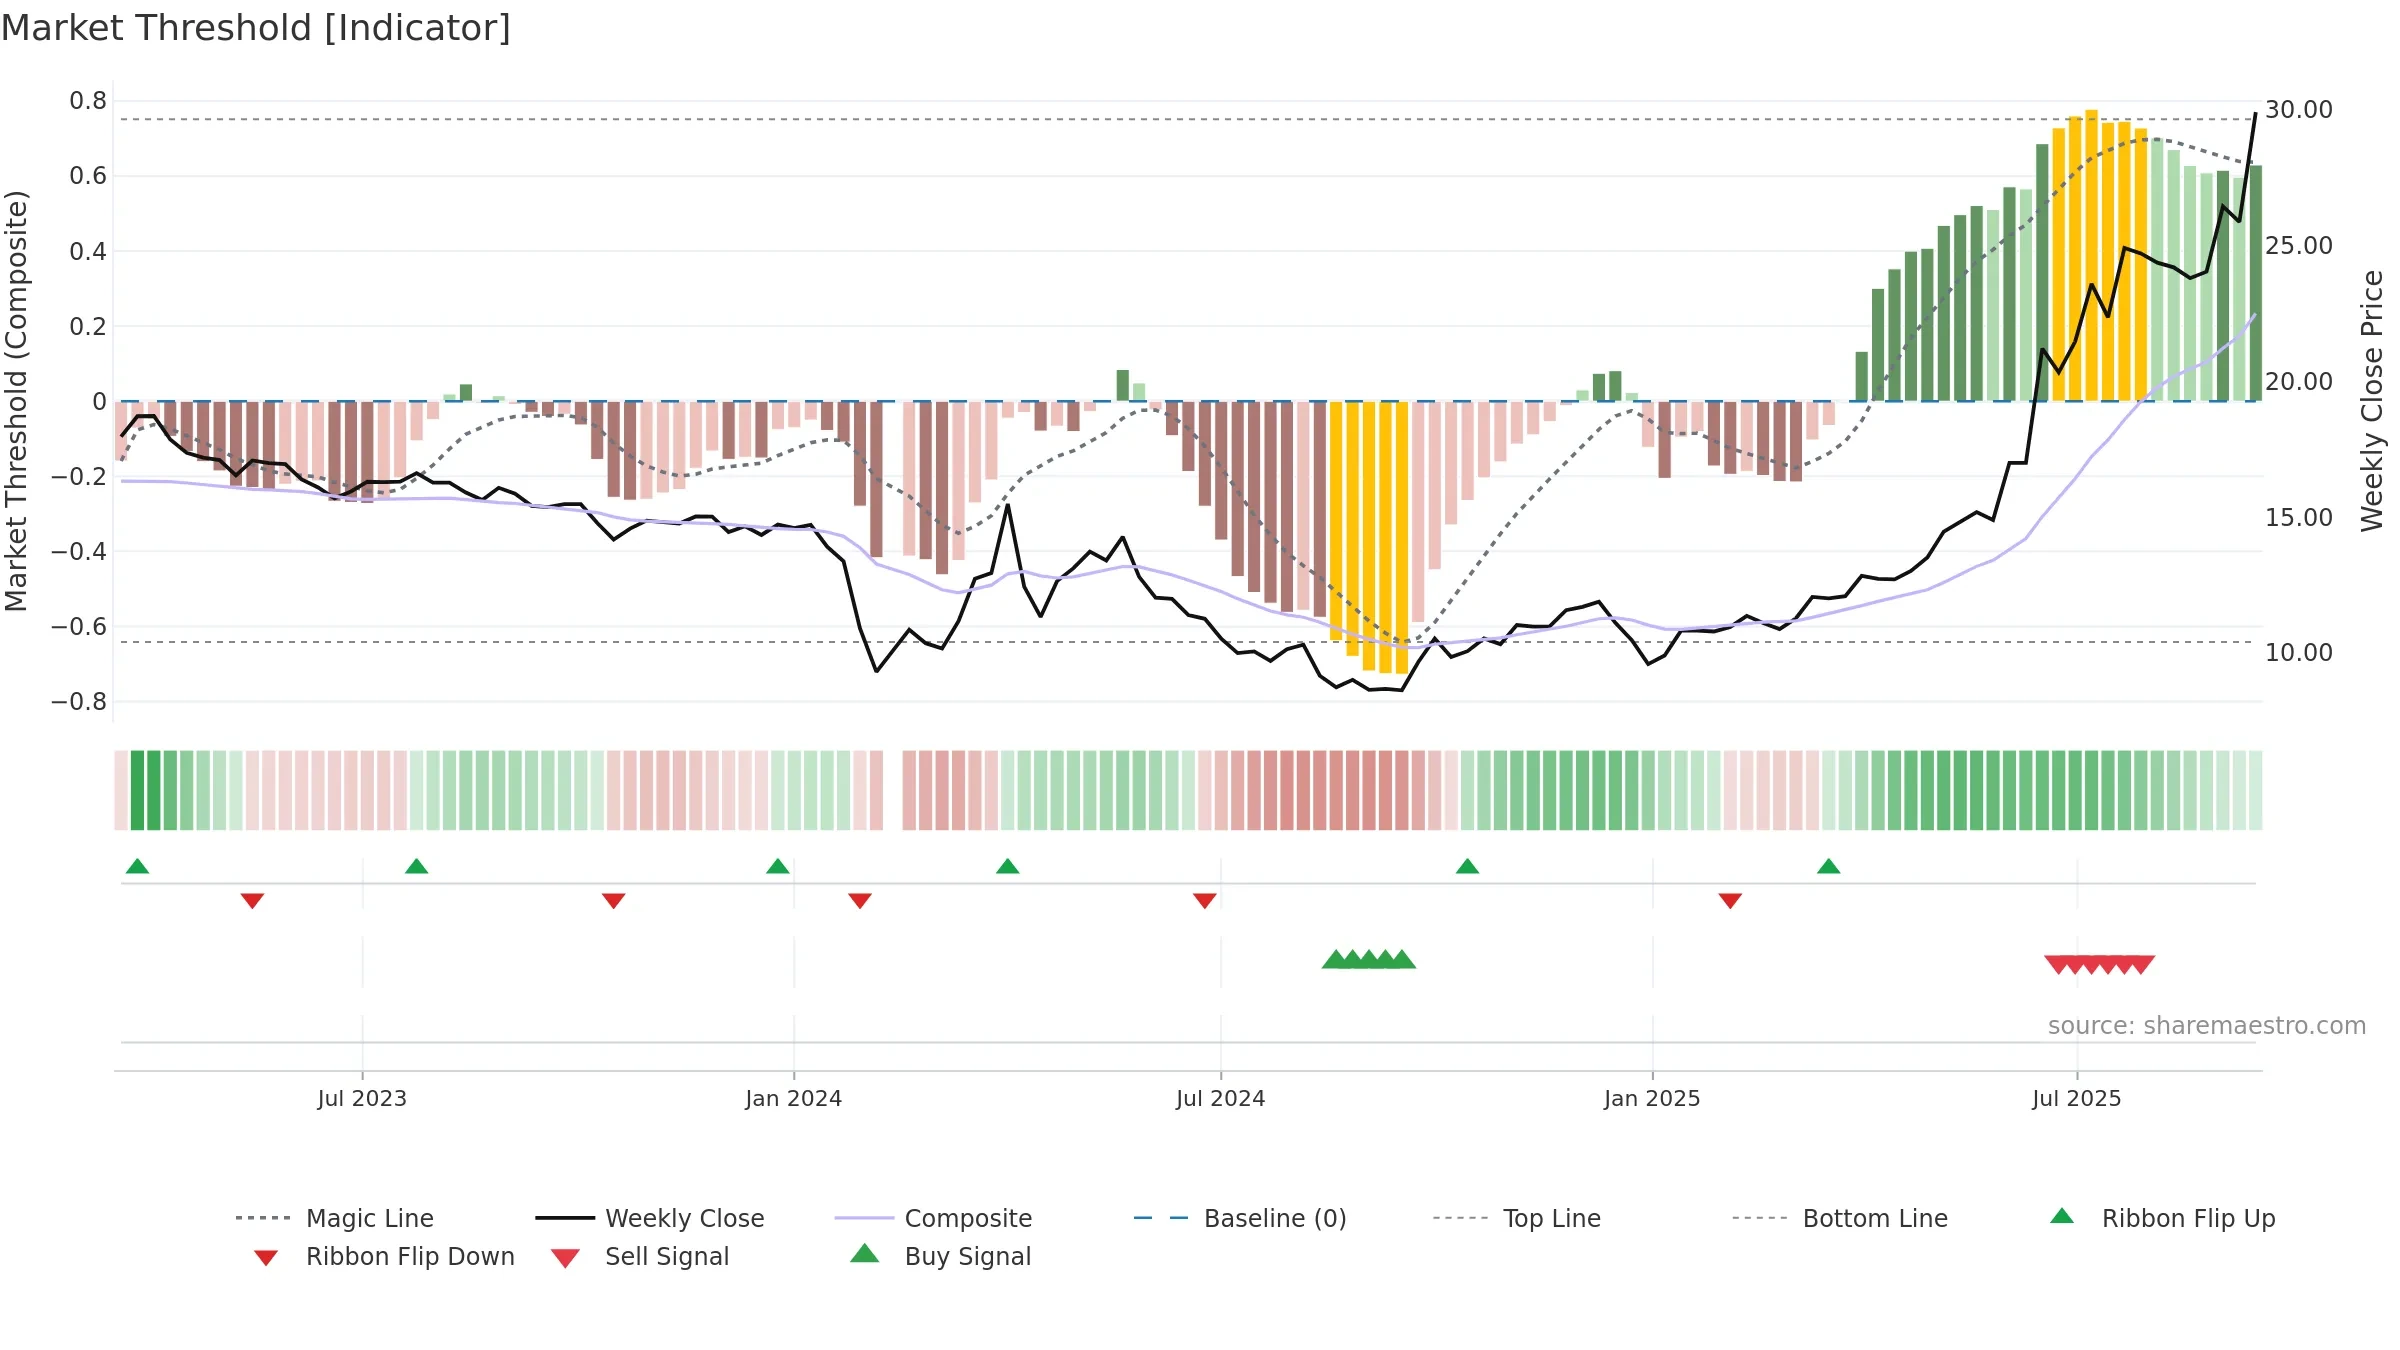Click the first ribbon flip up marker at chart start
This screenshot has width=2400, height=1350.
138,866
